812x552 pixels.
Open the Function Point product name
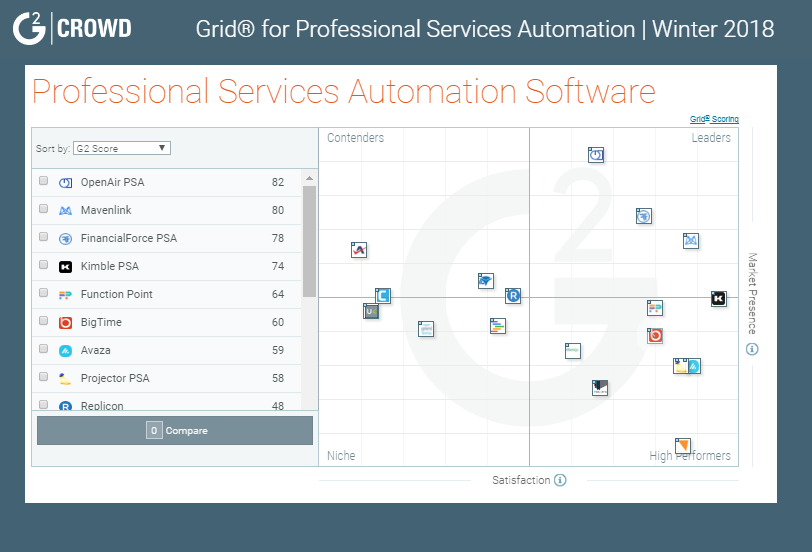click(x=117, y=294)
